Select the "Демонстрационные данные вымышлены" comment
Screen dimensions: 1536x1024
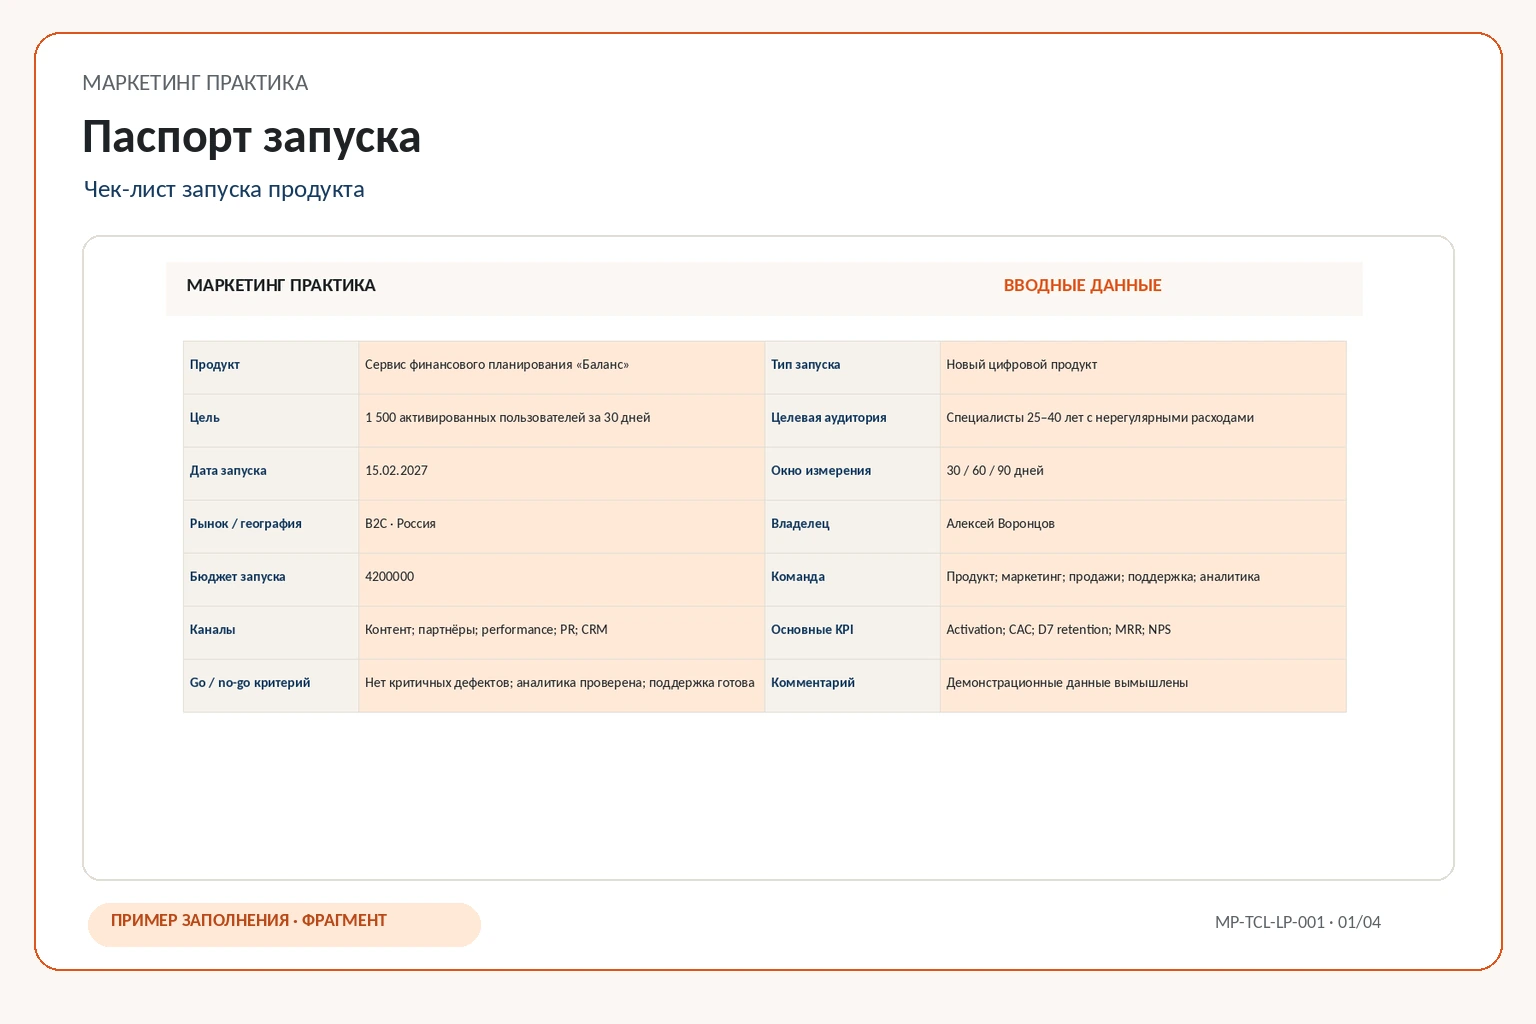[1143, 685]
